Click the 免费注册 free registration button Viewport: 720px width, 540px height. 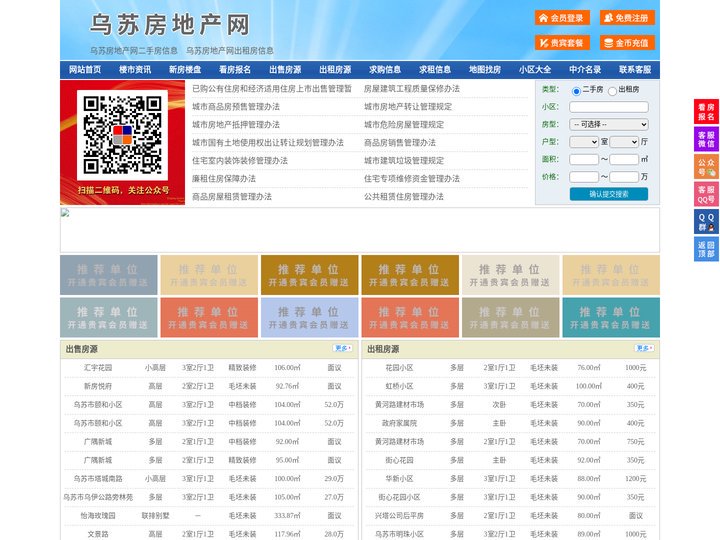point(627,18)
